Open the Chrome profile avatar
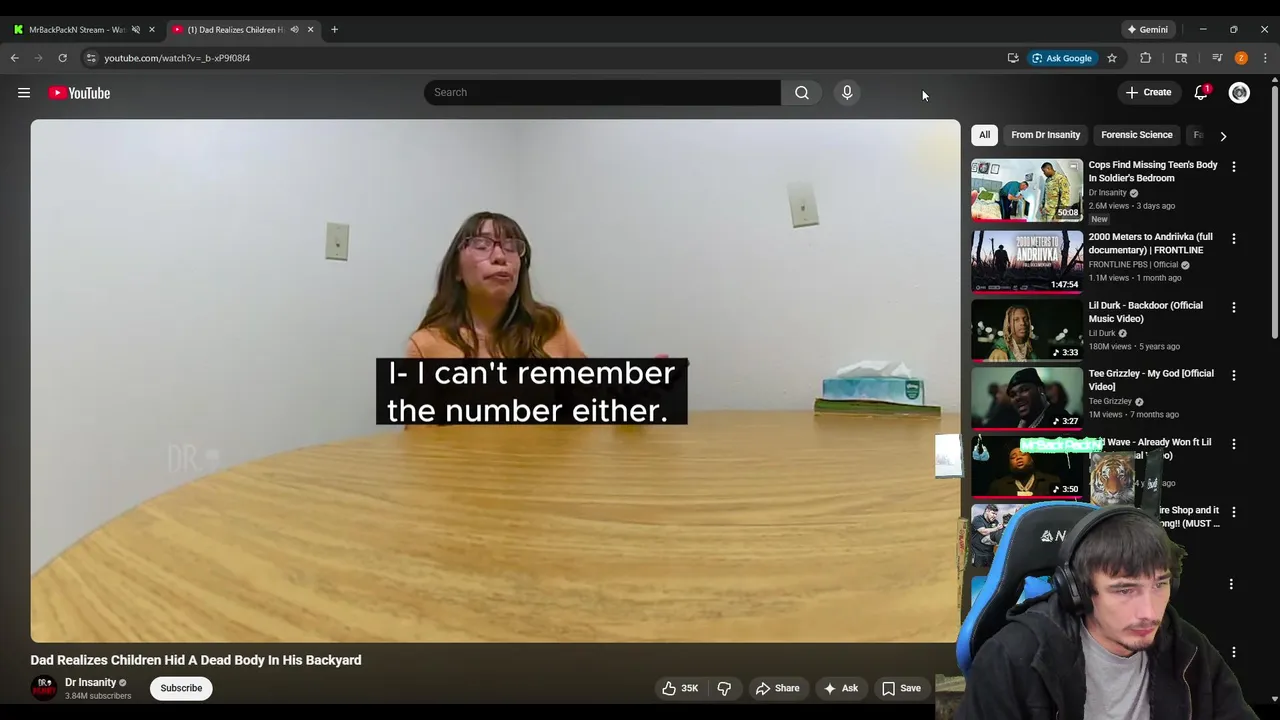Viewport: 1280px width, 720px height. [x=1241, y=58]
